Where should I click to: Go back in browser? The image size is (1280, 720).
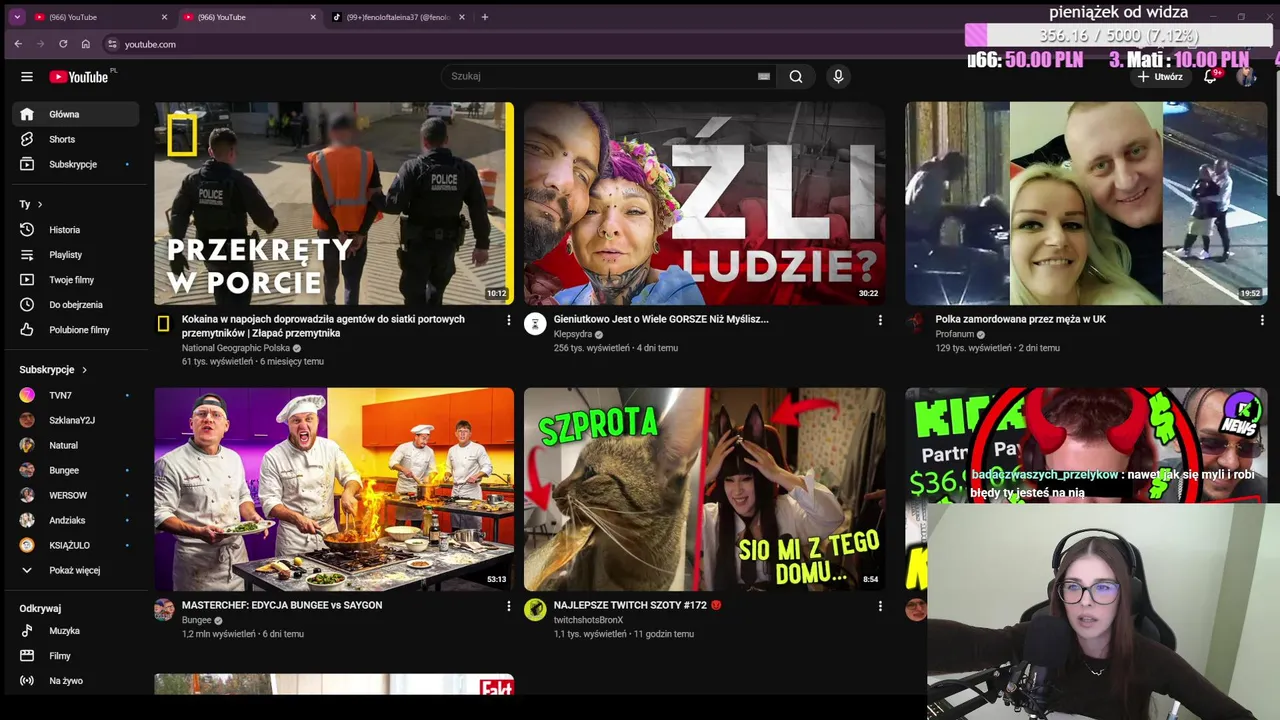tap(18, 44)
